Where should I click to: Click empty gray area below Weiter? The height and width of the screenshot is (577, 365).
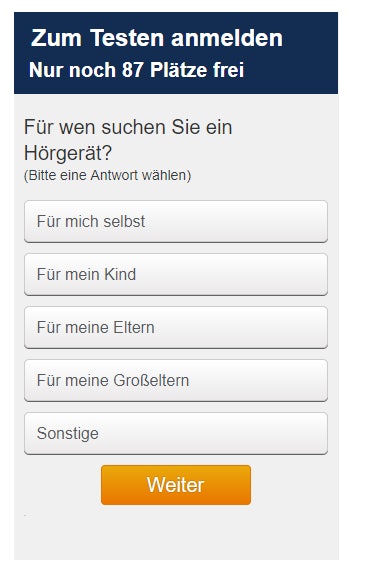point(176,534)
